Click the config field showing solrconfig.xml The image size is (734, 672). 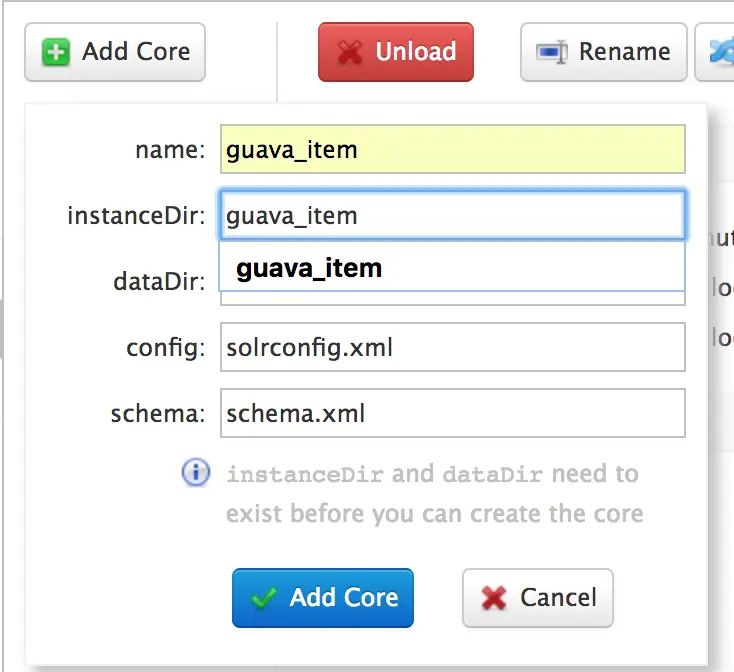[x=452, y=347]
